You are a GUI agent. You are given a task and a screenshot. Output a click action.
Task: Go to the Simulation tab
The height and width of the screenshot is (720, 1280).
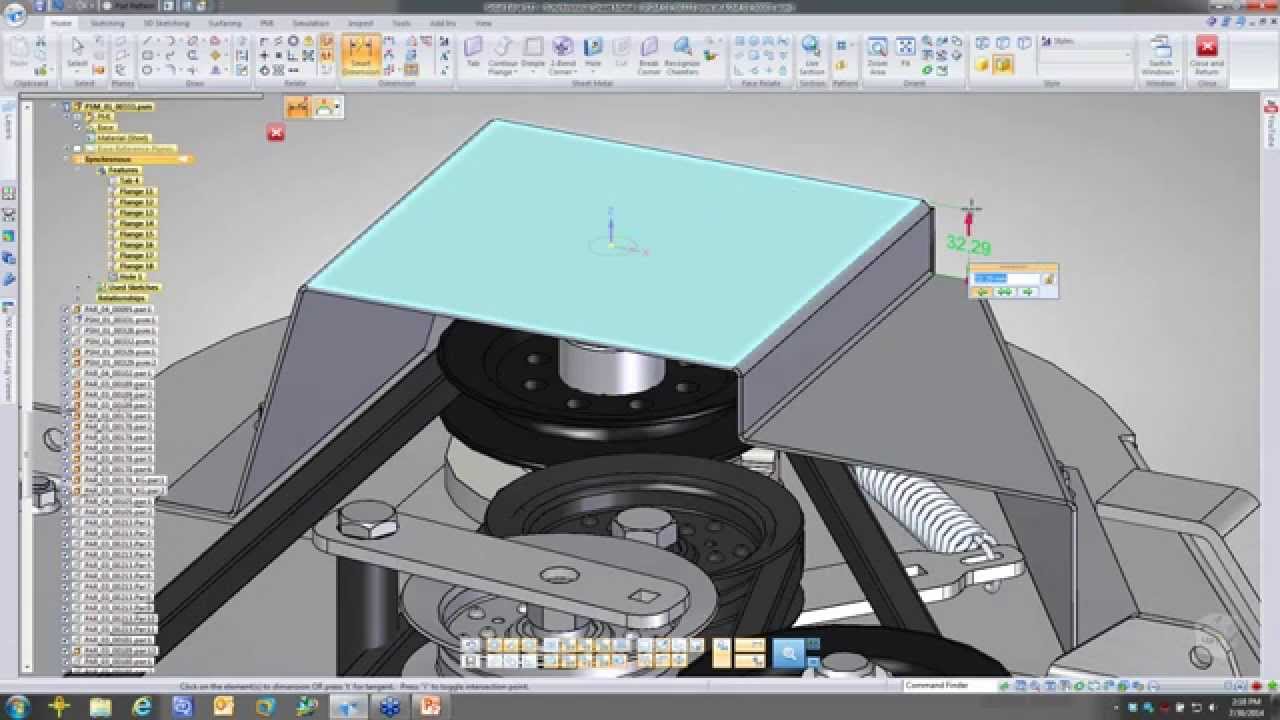(311, 22)
